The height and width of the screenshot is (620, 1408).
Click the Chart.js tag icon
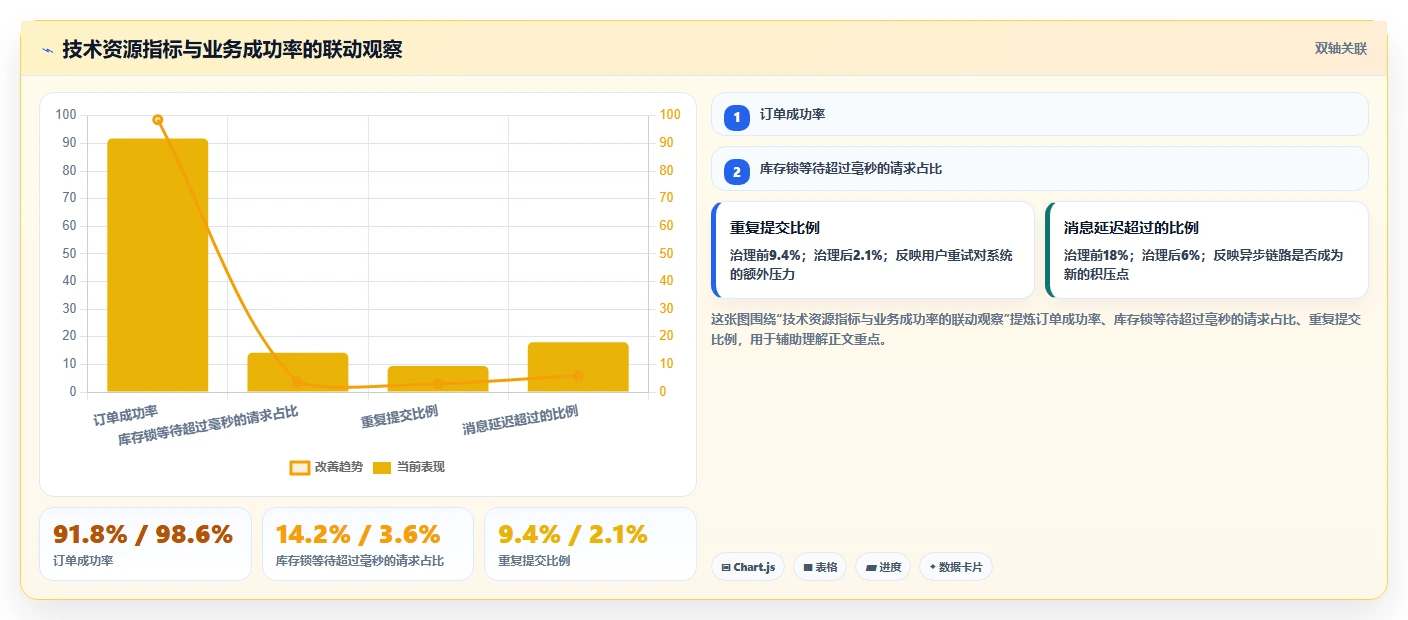pyautogui.click(x=725, y=567)
